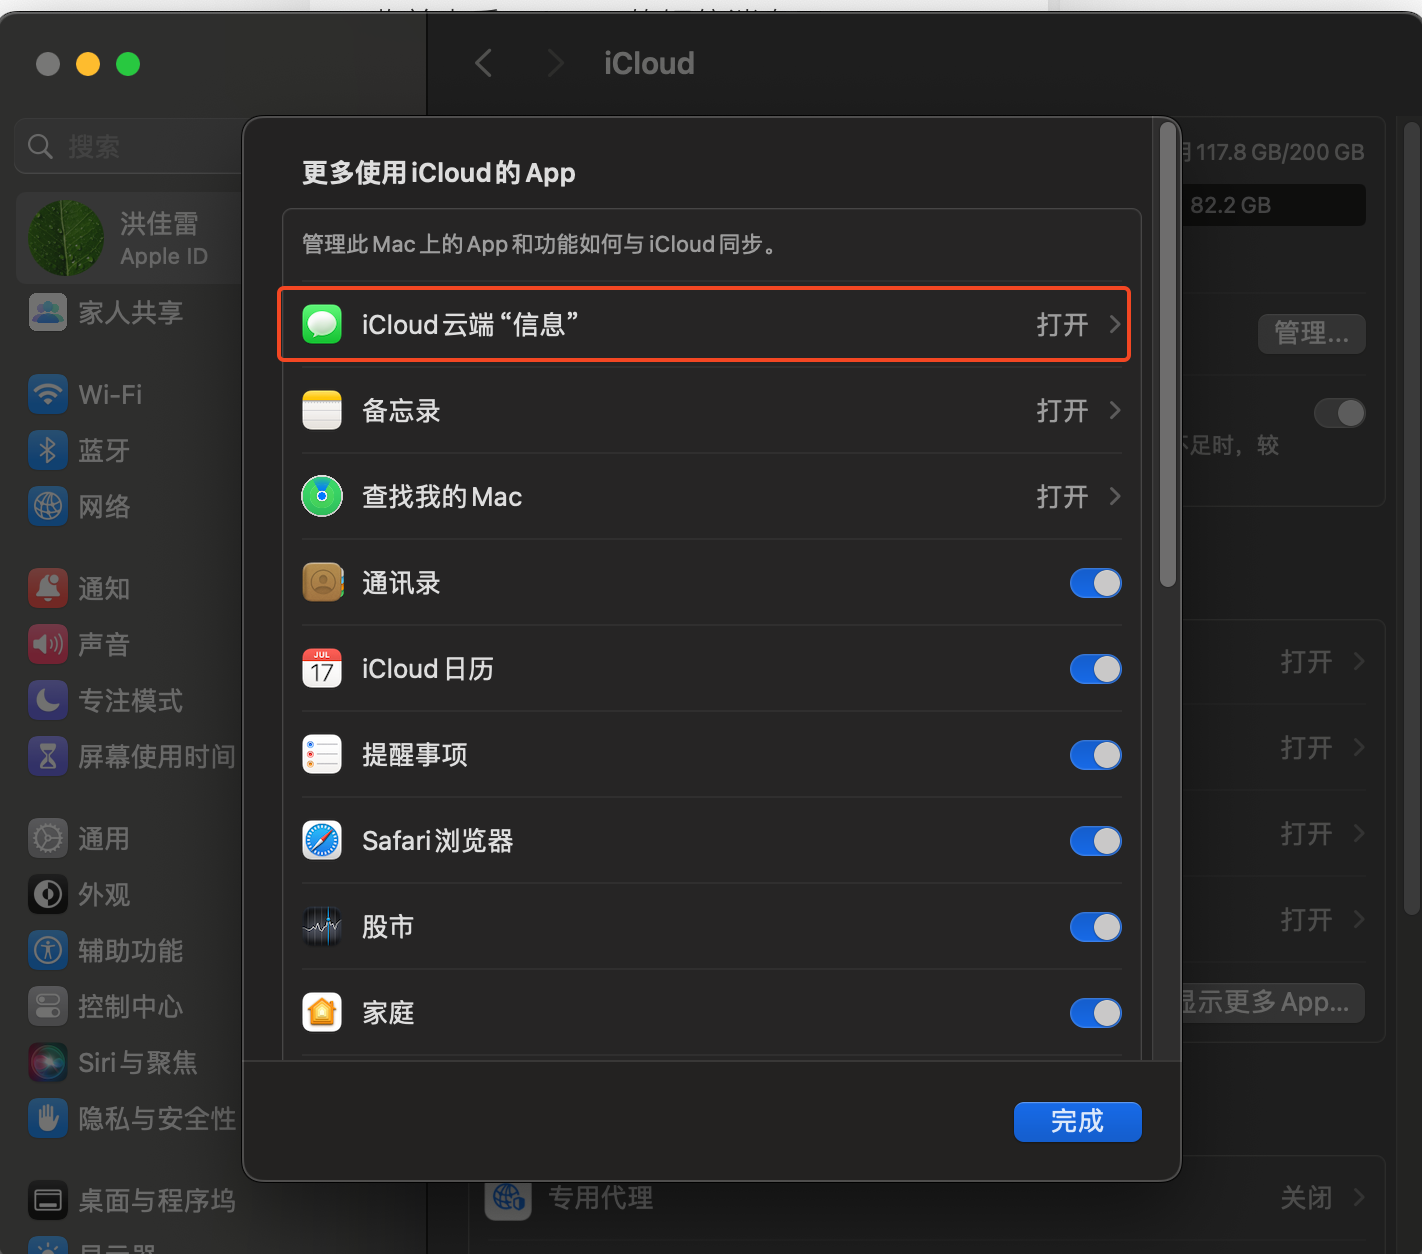Click the forward navigation arrow
Image resolution: width=1422 pixels, height=1254 pixels.
556,63
